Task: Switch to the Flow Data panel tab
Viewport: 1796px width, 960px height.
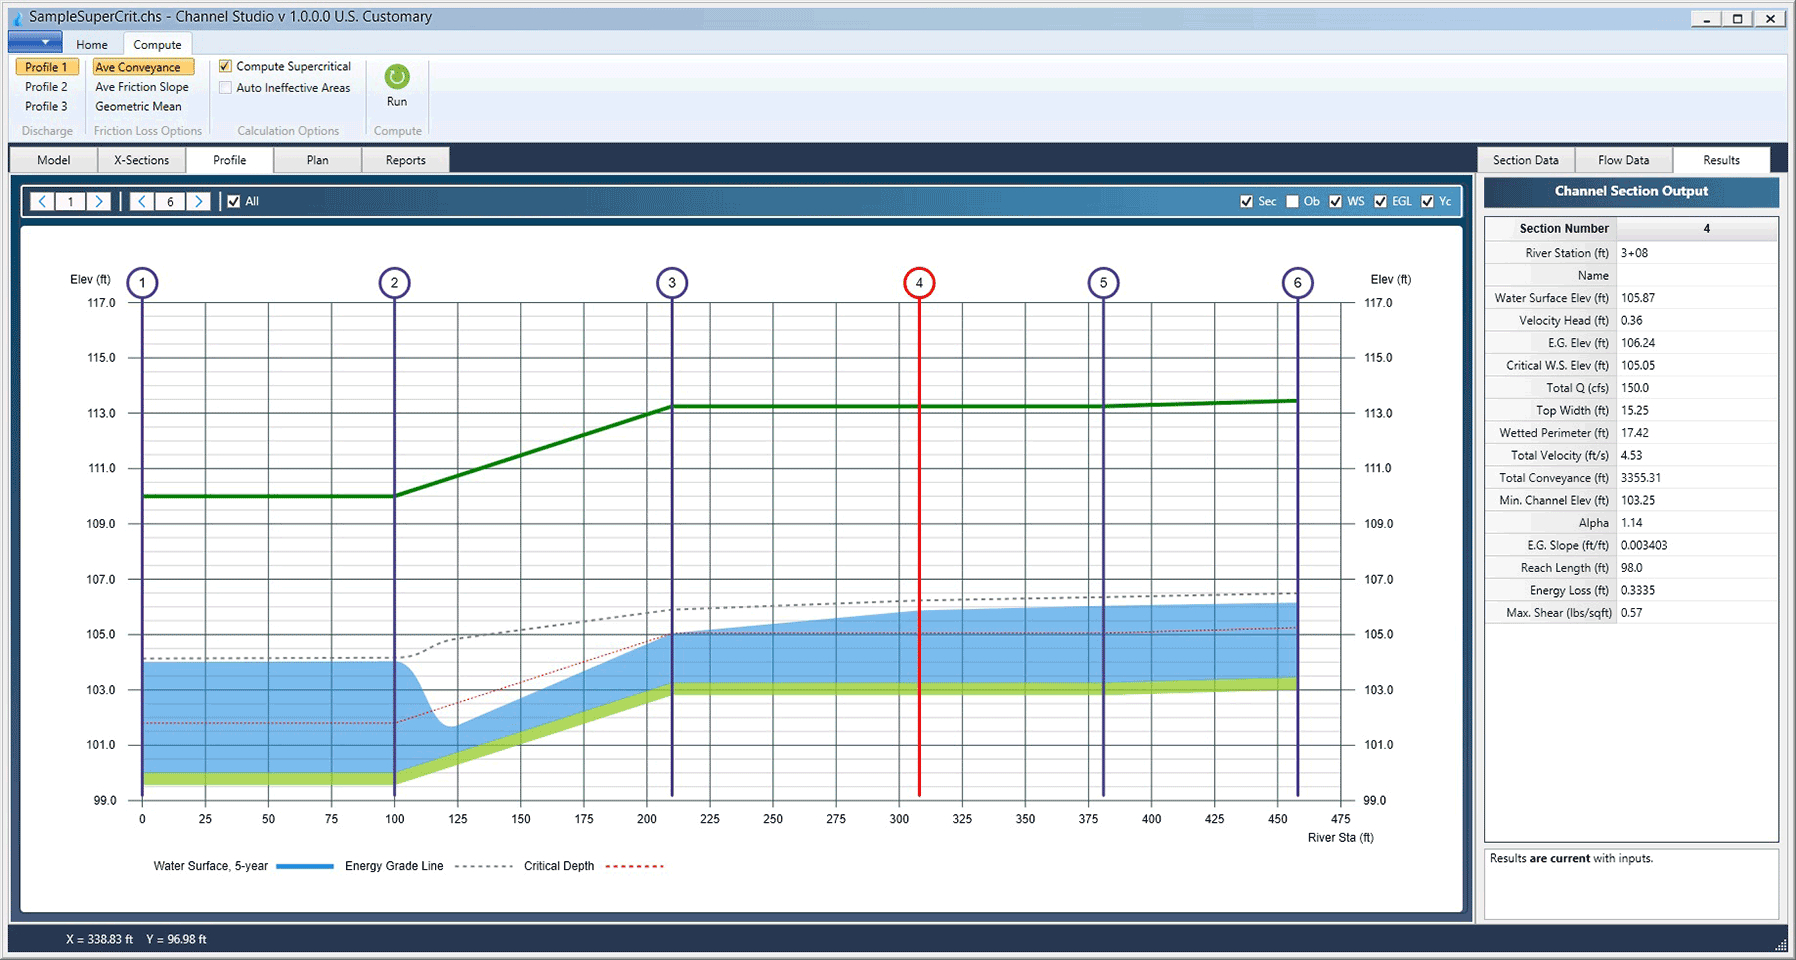Action: click(1623, 160)
